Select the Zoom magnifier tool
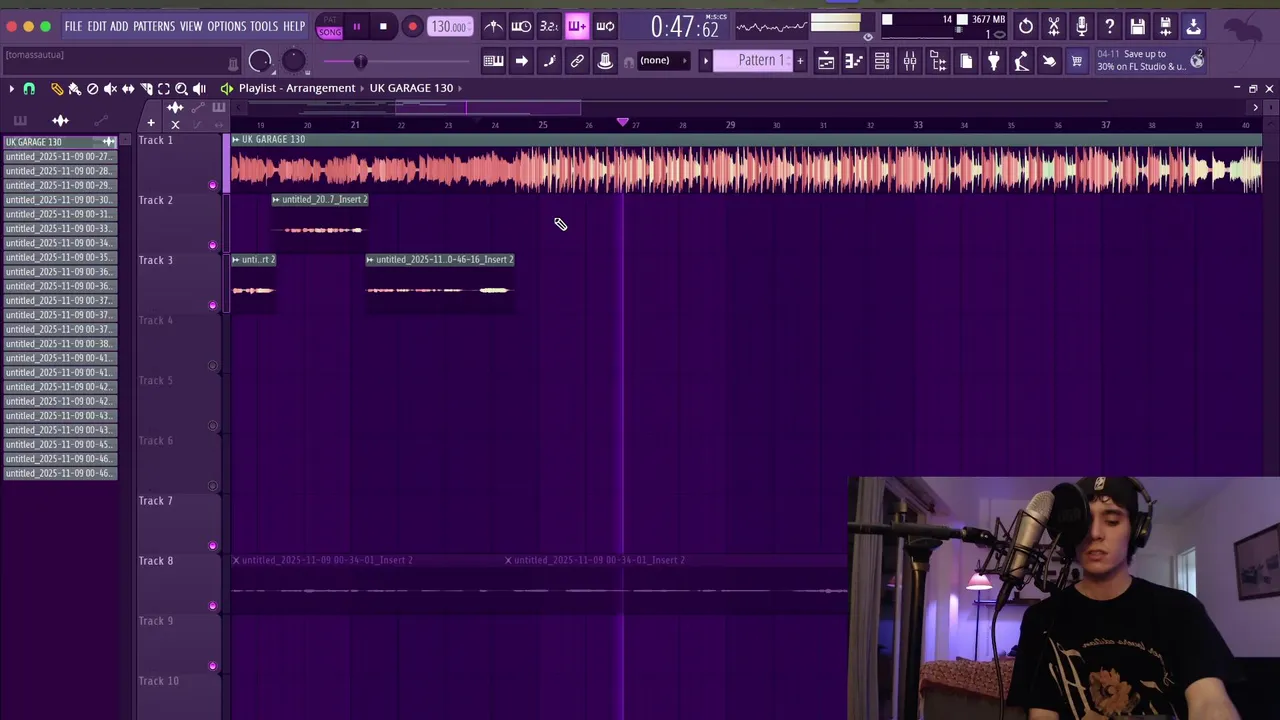This screenshot has width=1280, height=720. coord(182,89)
